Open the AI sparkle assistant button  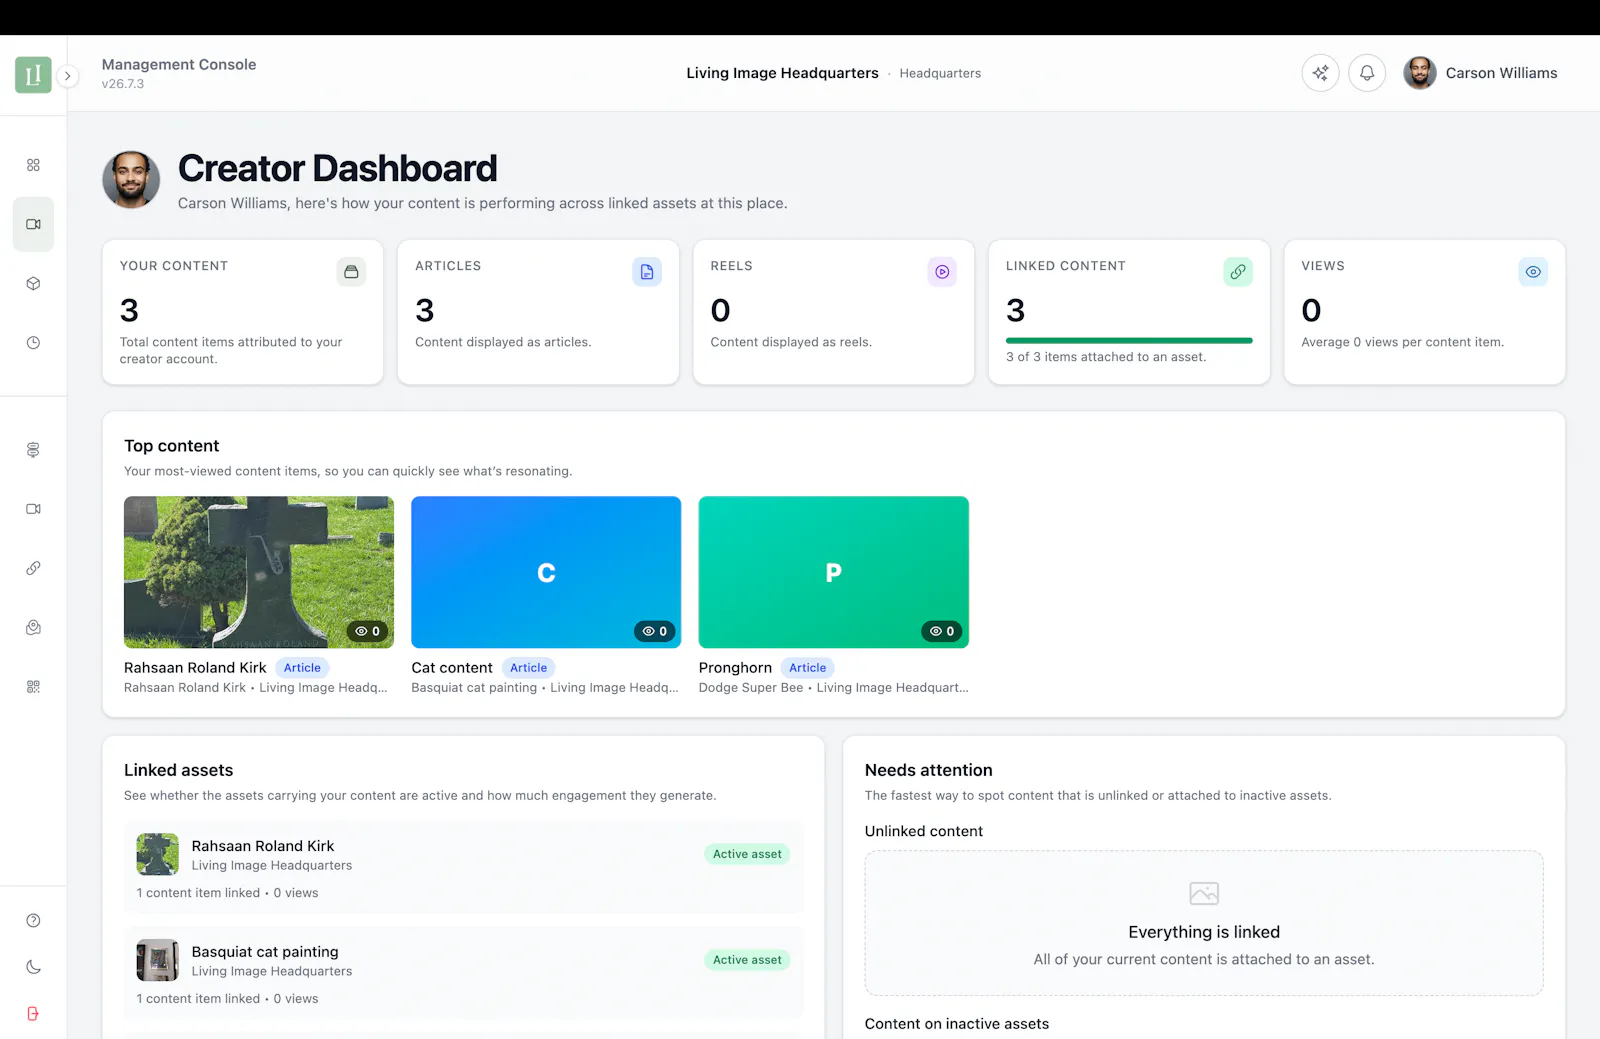1320,73
